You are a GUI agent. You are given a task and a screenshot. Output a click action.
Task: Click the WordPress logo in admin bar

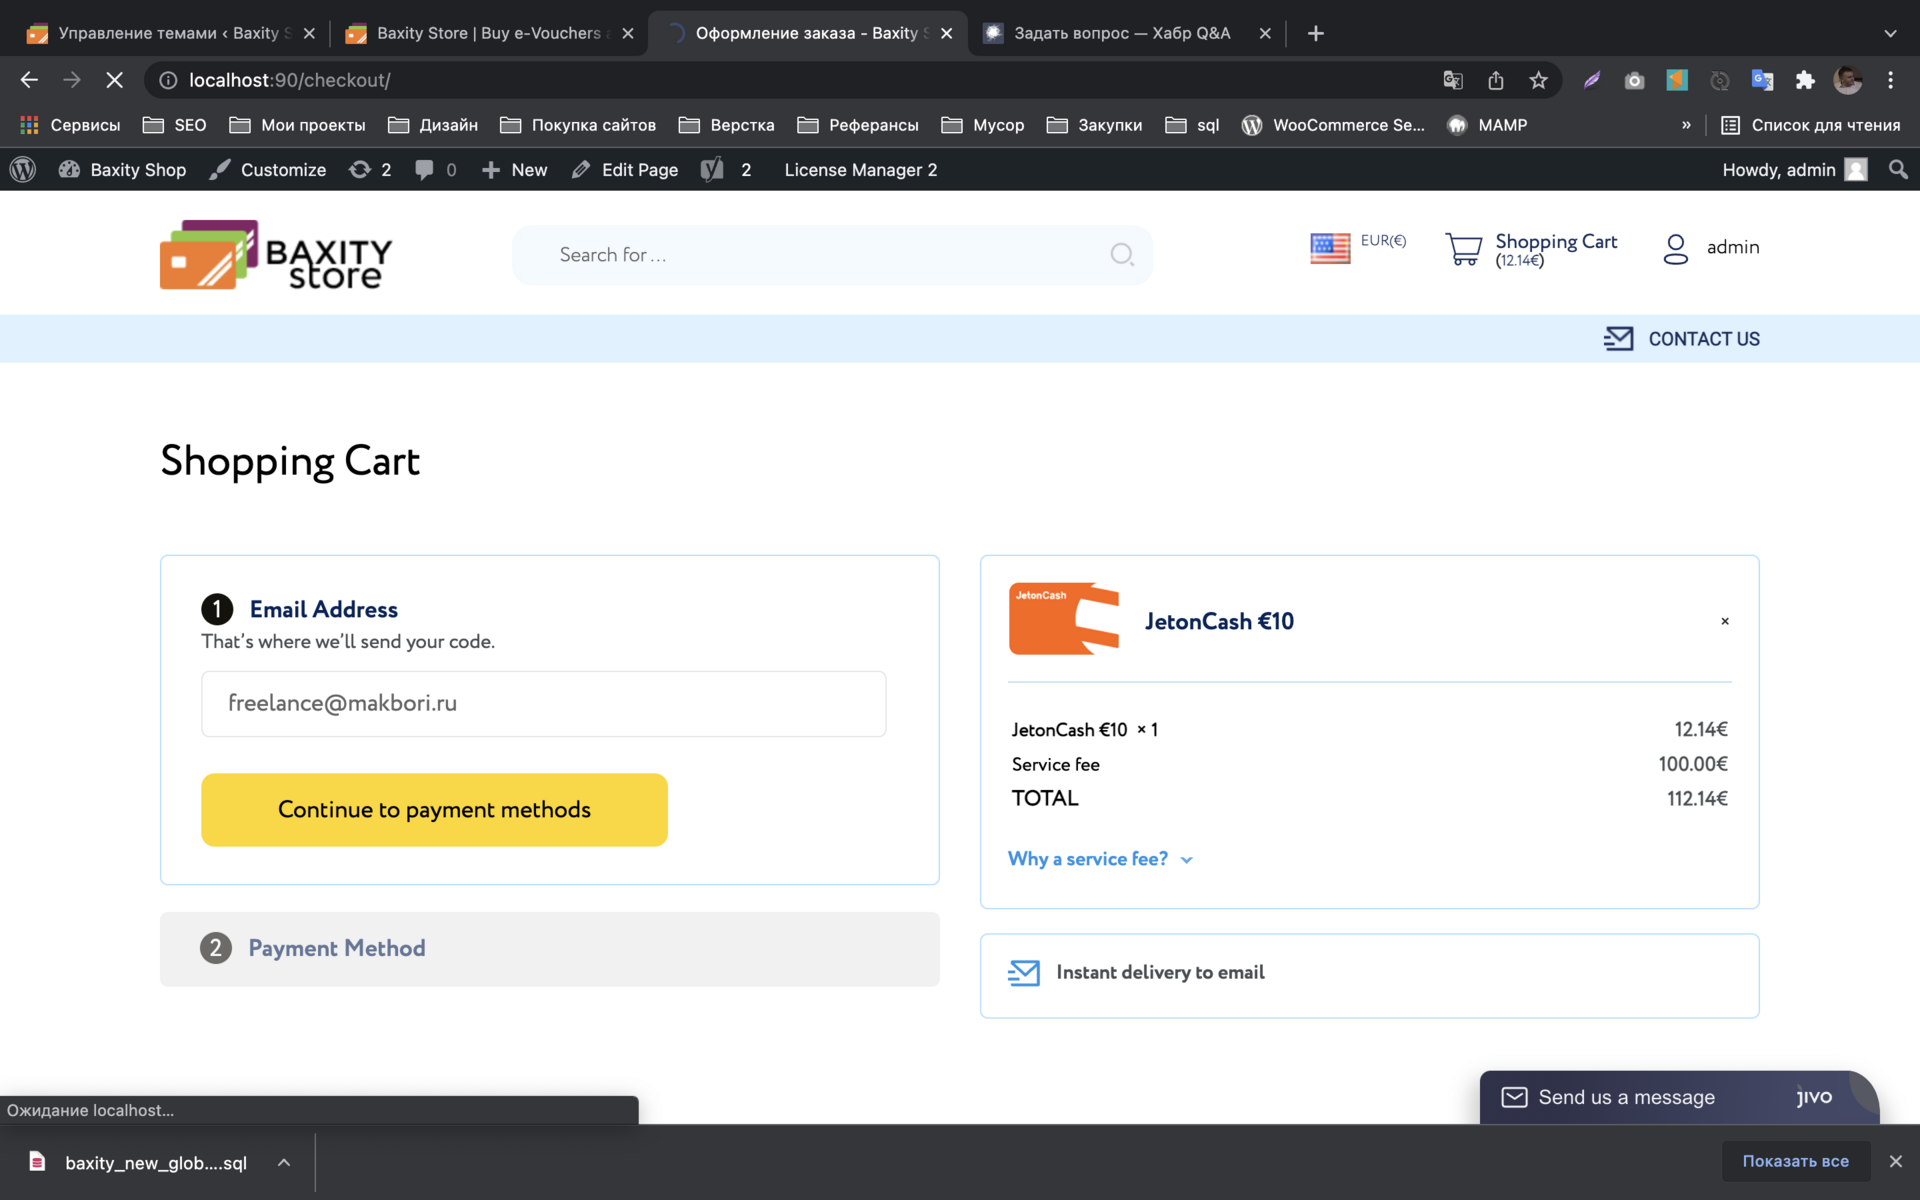(23, 170)
